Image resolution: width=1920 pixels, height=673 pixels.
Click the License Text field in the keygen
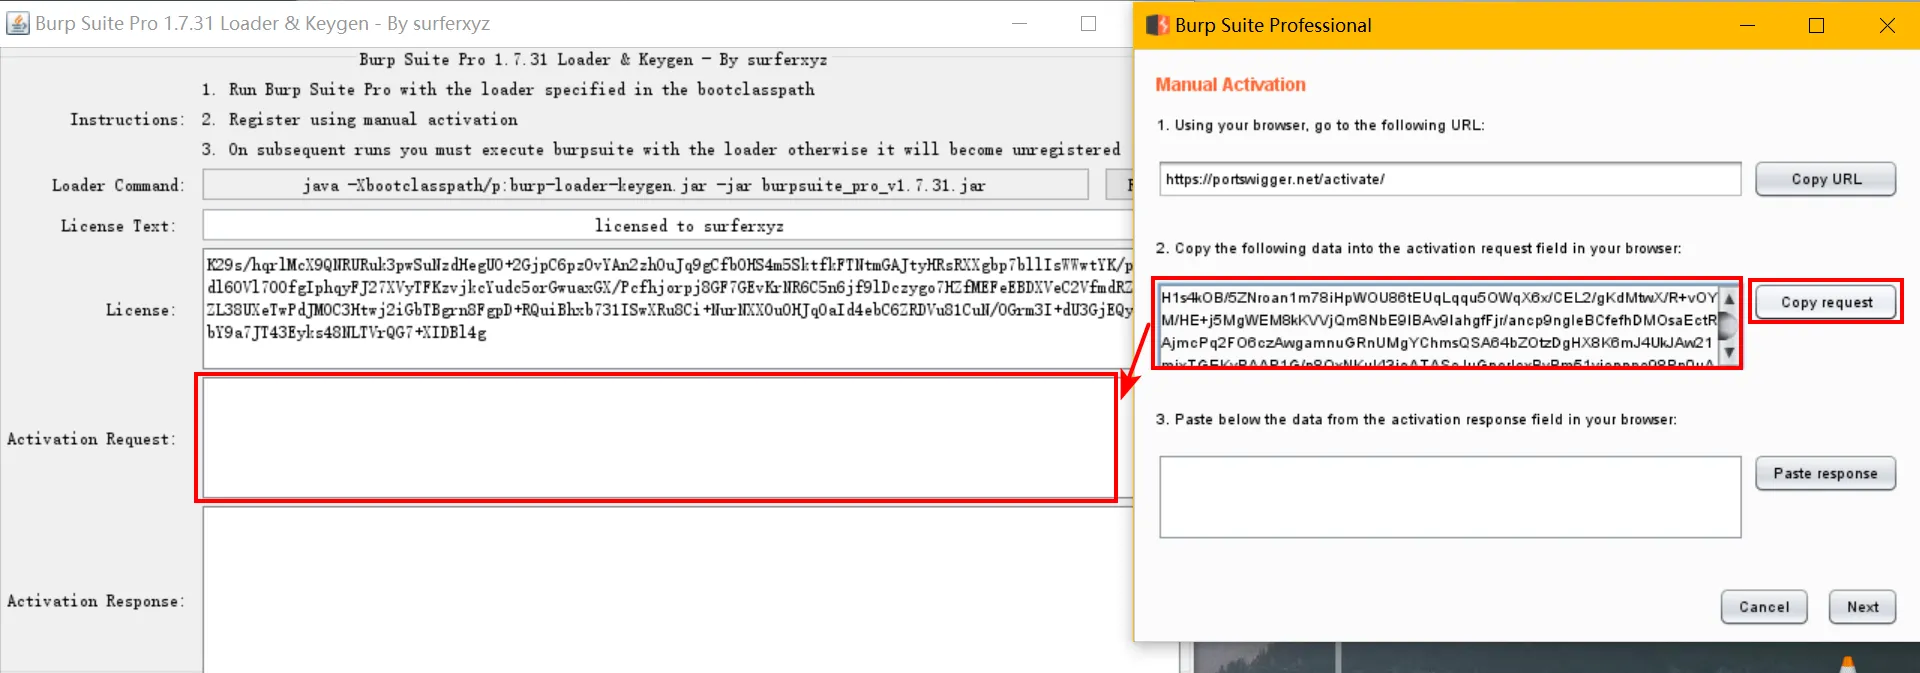668,226
